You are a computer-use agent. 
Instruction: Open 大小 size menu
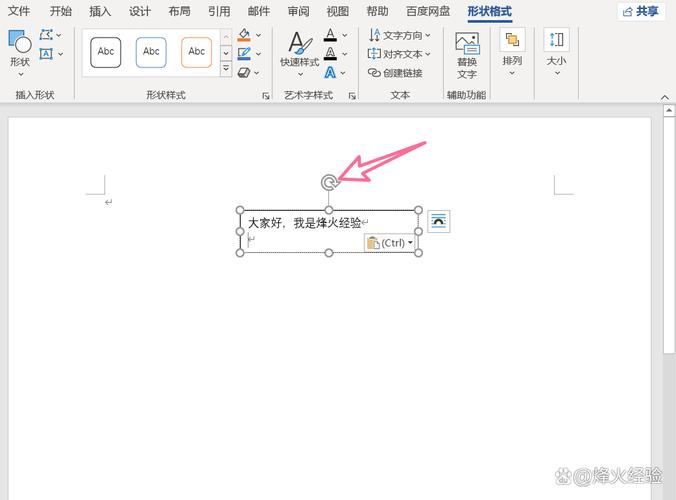[x=557, y=53]
